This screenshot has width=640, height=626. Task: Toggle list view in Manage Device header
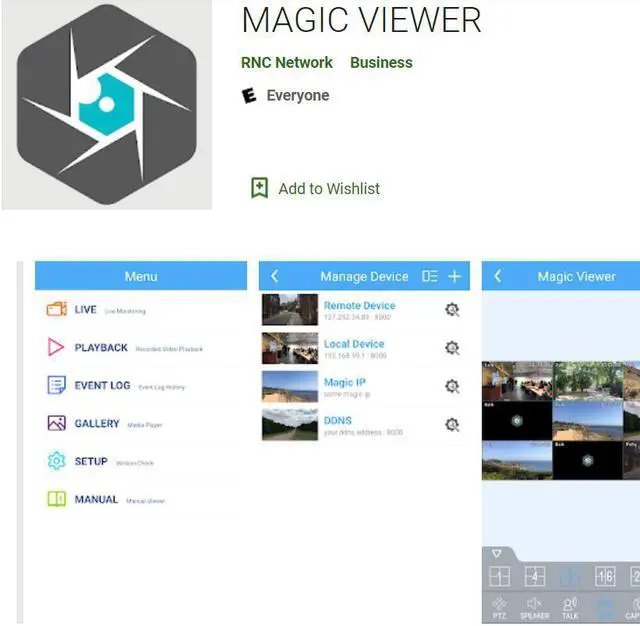click(430, 277)
